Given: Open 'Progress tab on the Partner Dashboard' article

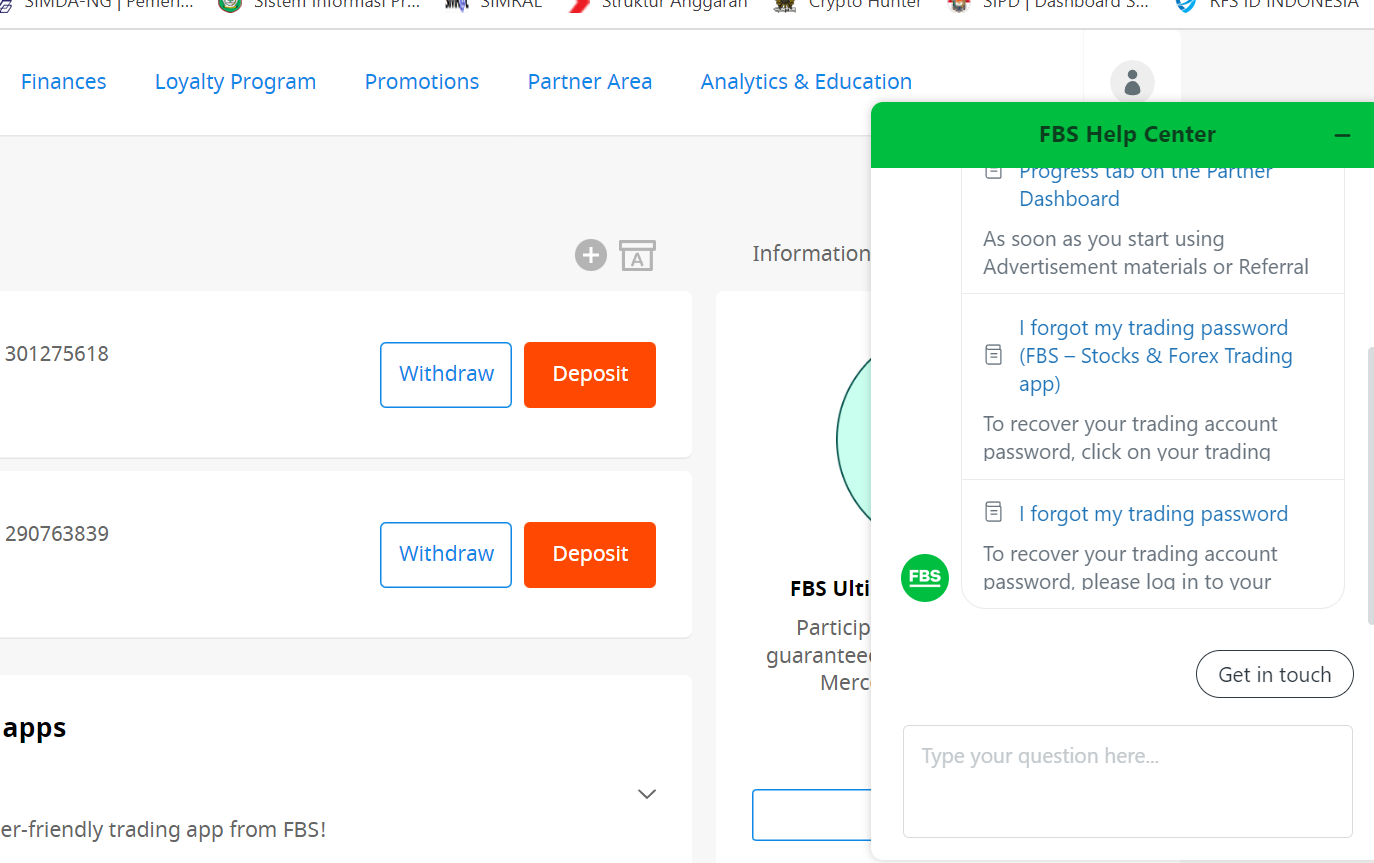Looking at the screenshot, I should click(x=1145, y=185).
